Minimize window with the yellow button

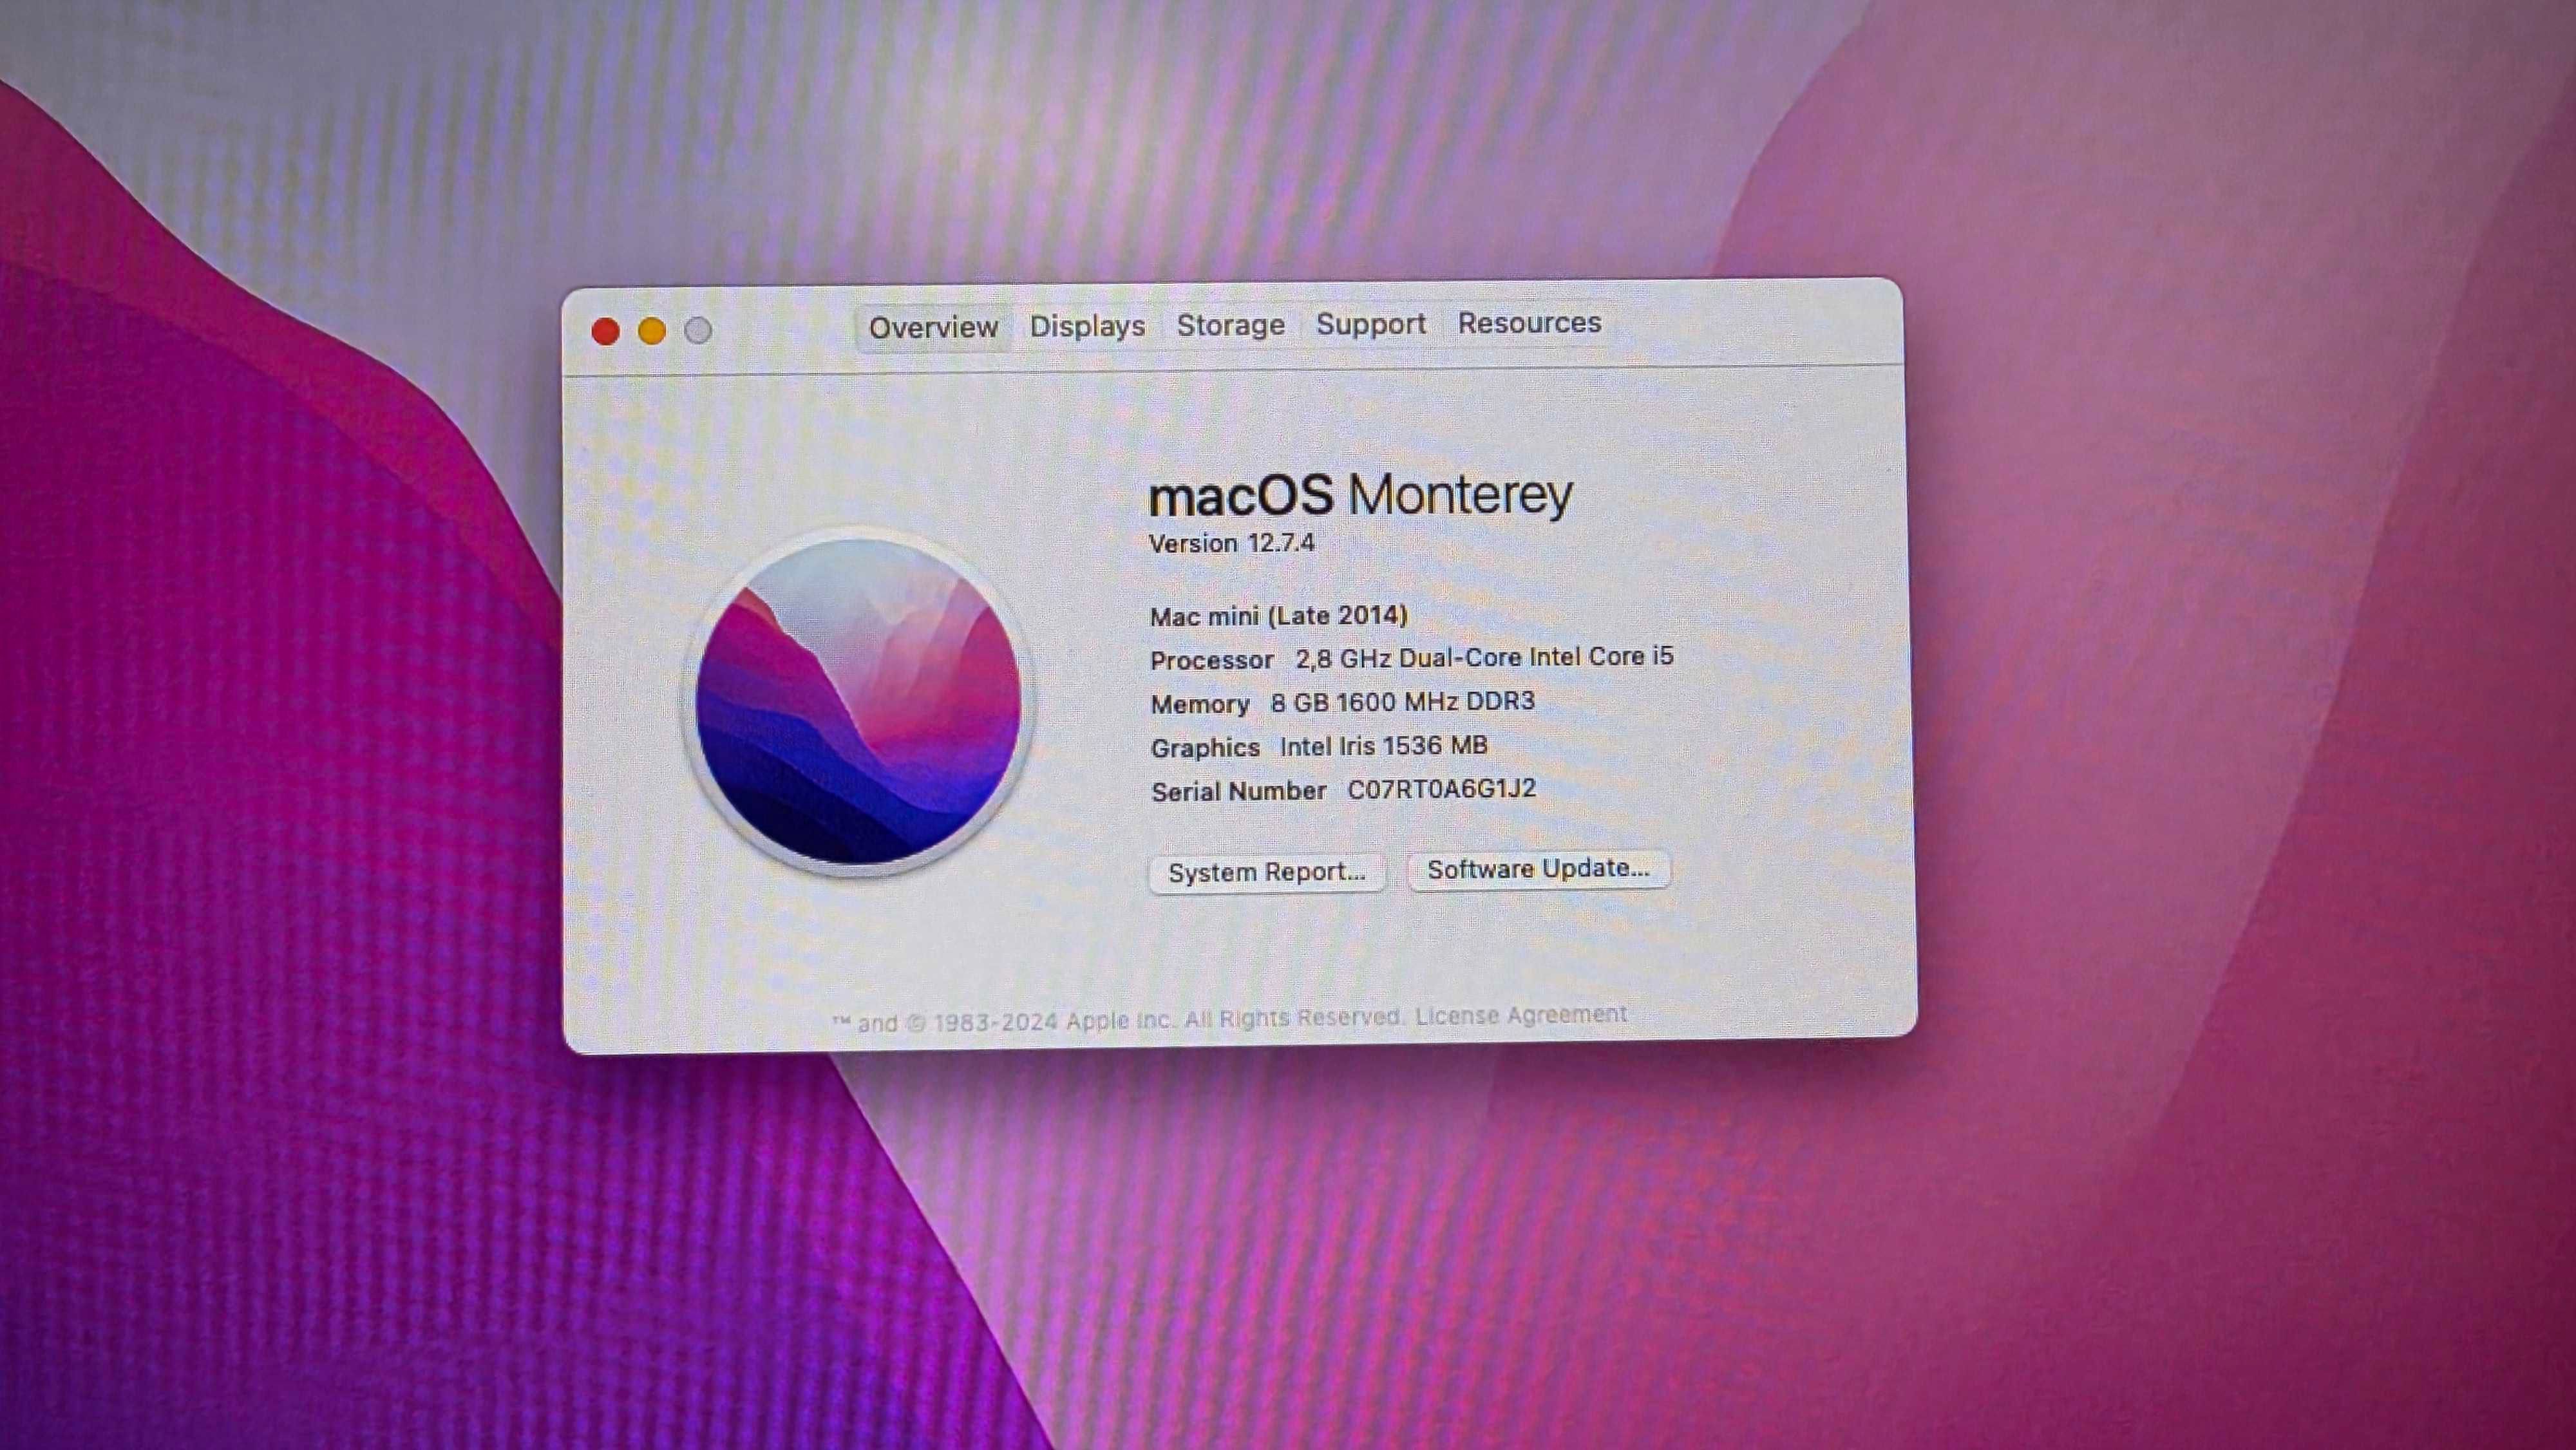(x=652, y=331)
